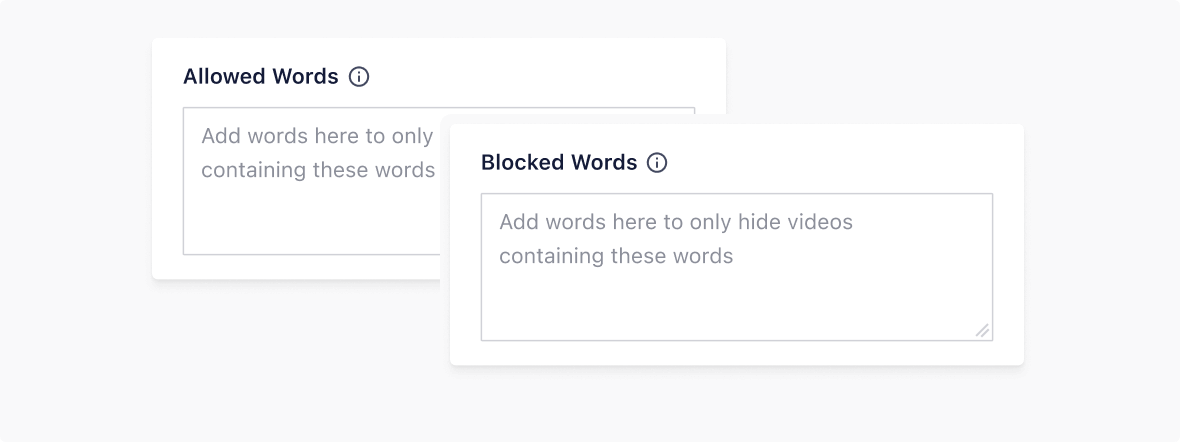Click placeholder text "Add words here to only hide videos"
This screenshot has height=442, width=1180.
click(676, 222)
